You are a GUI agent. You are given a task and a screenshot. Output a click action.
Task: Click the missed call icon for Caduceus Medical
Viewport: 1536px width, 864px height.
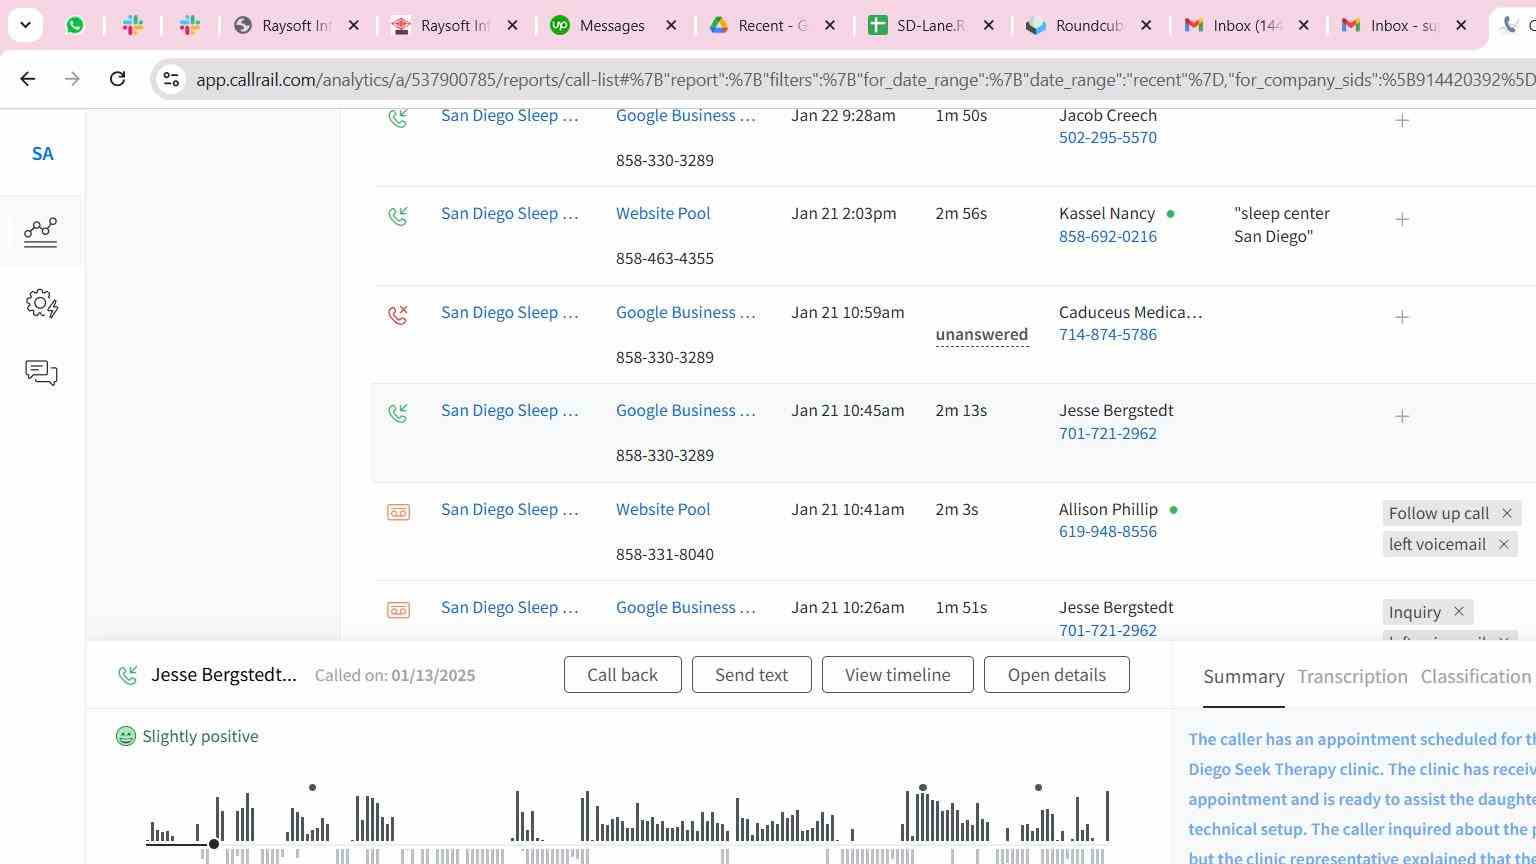[x=398, y=315]
